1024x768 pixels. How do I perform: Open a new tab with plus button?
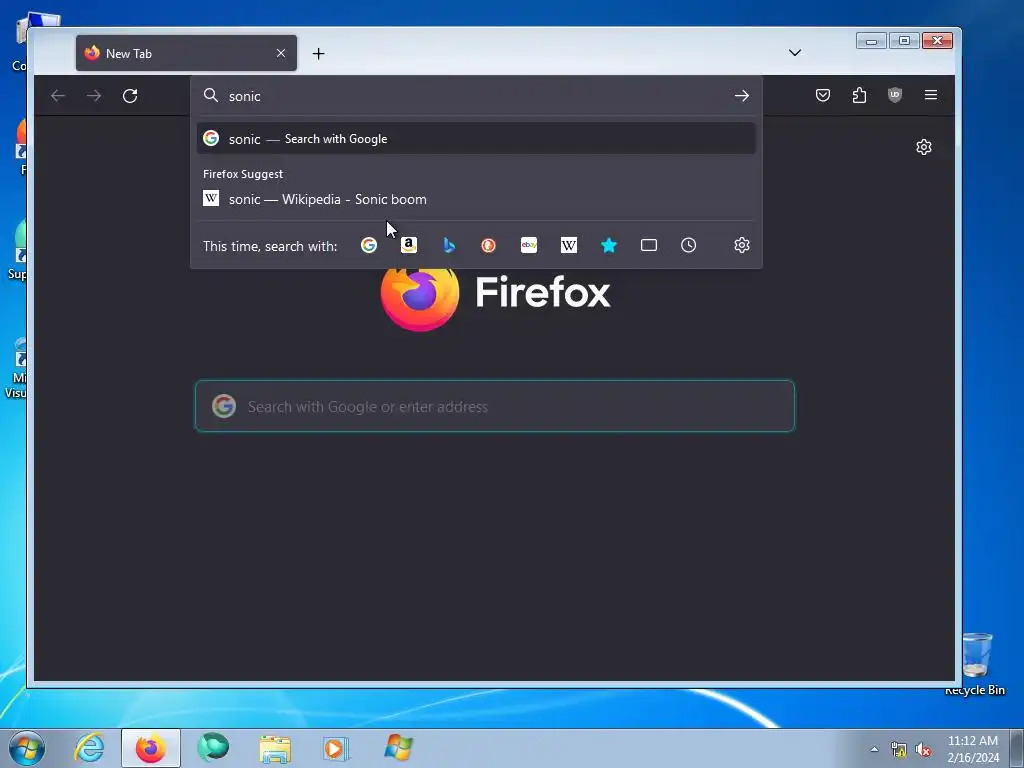point(318,54)
